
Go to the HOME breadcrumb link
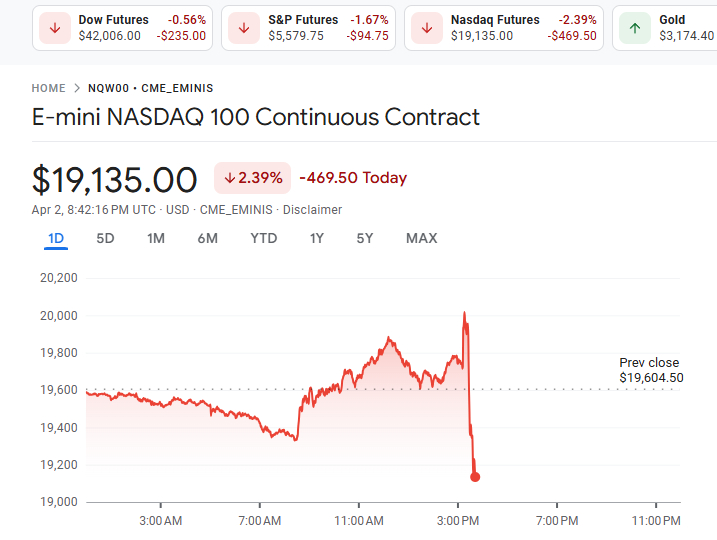tap(49, 89)
